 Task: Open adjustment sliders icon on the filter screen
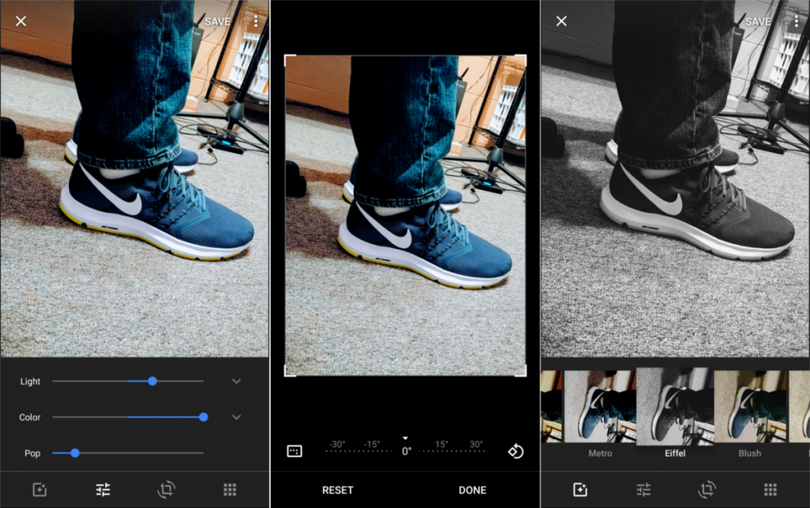point(643,489)
